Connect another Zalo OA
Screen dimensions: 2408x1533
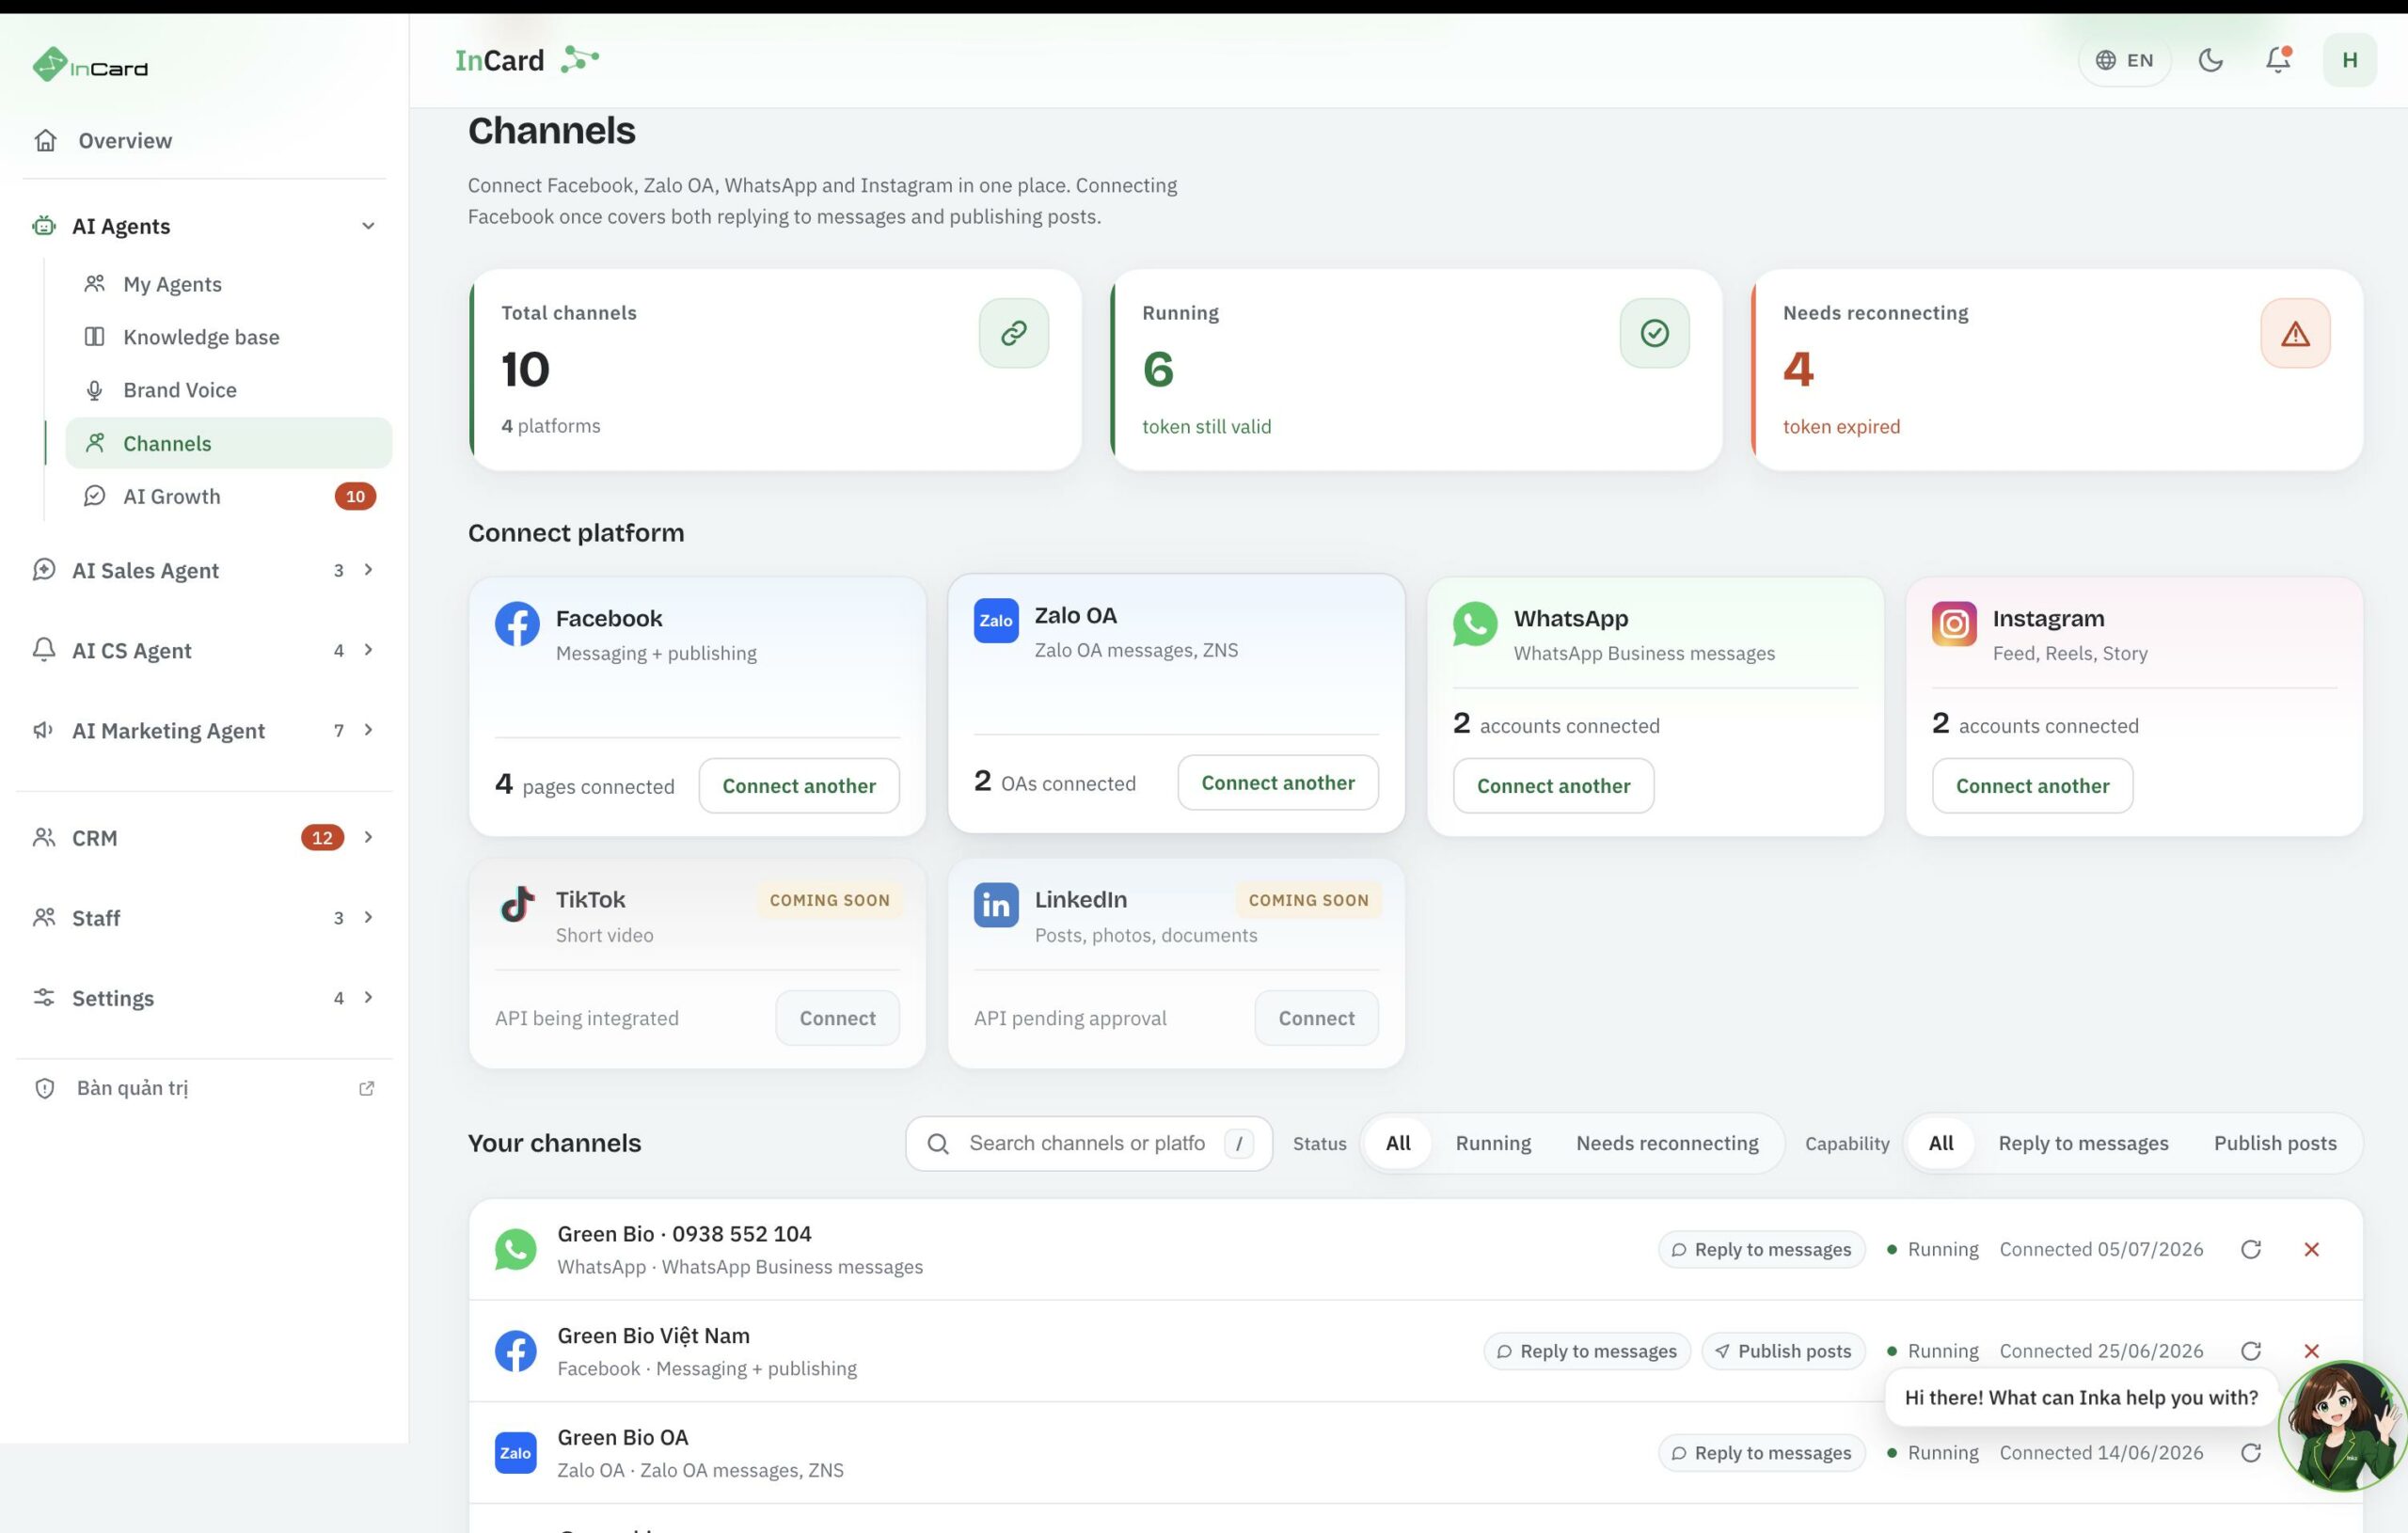[1278, 783]
